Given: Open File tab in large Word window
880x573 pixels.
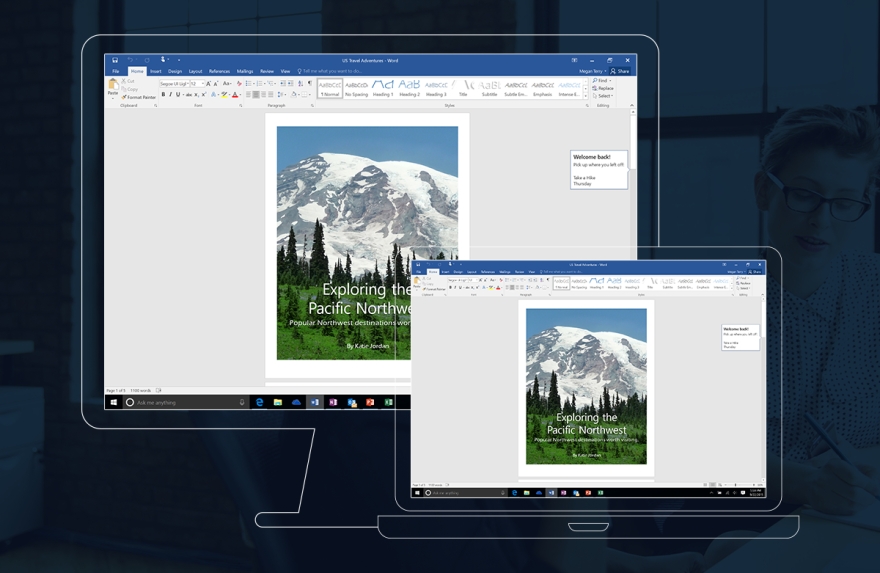Looking at the screenshot, I should (116, 71).
